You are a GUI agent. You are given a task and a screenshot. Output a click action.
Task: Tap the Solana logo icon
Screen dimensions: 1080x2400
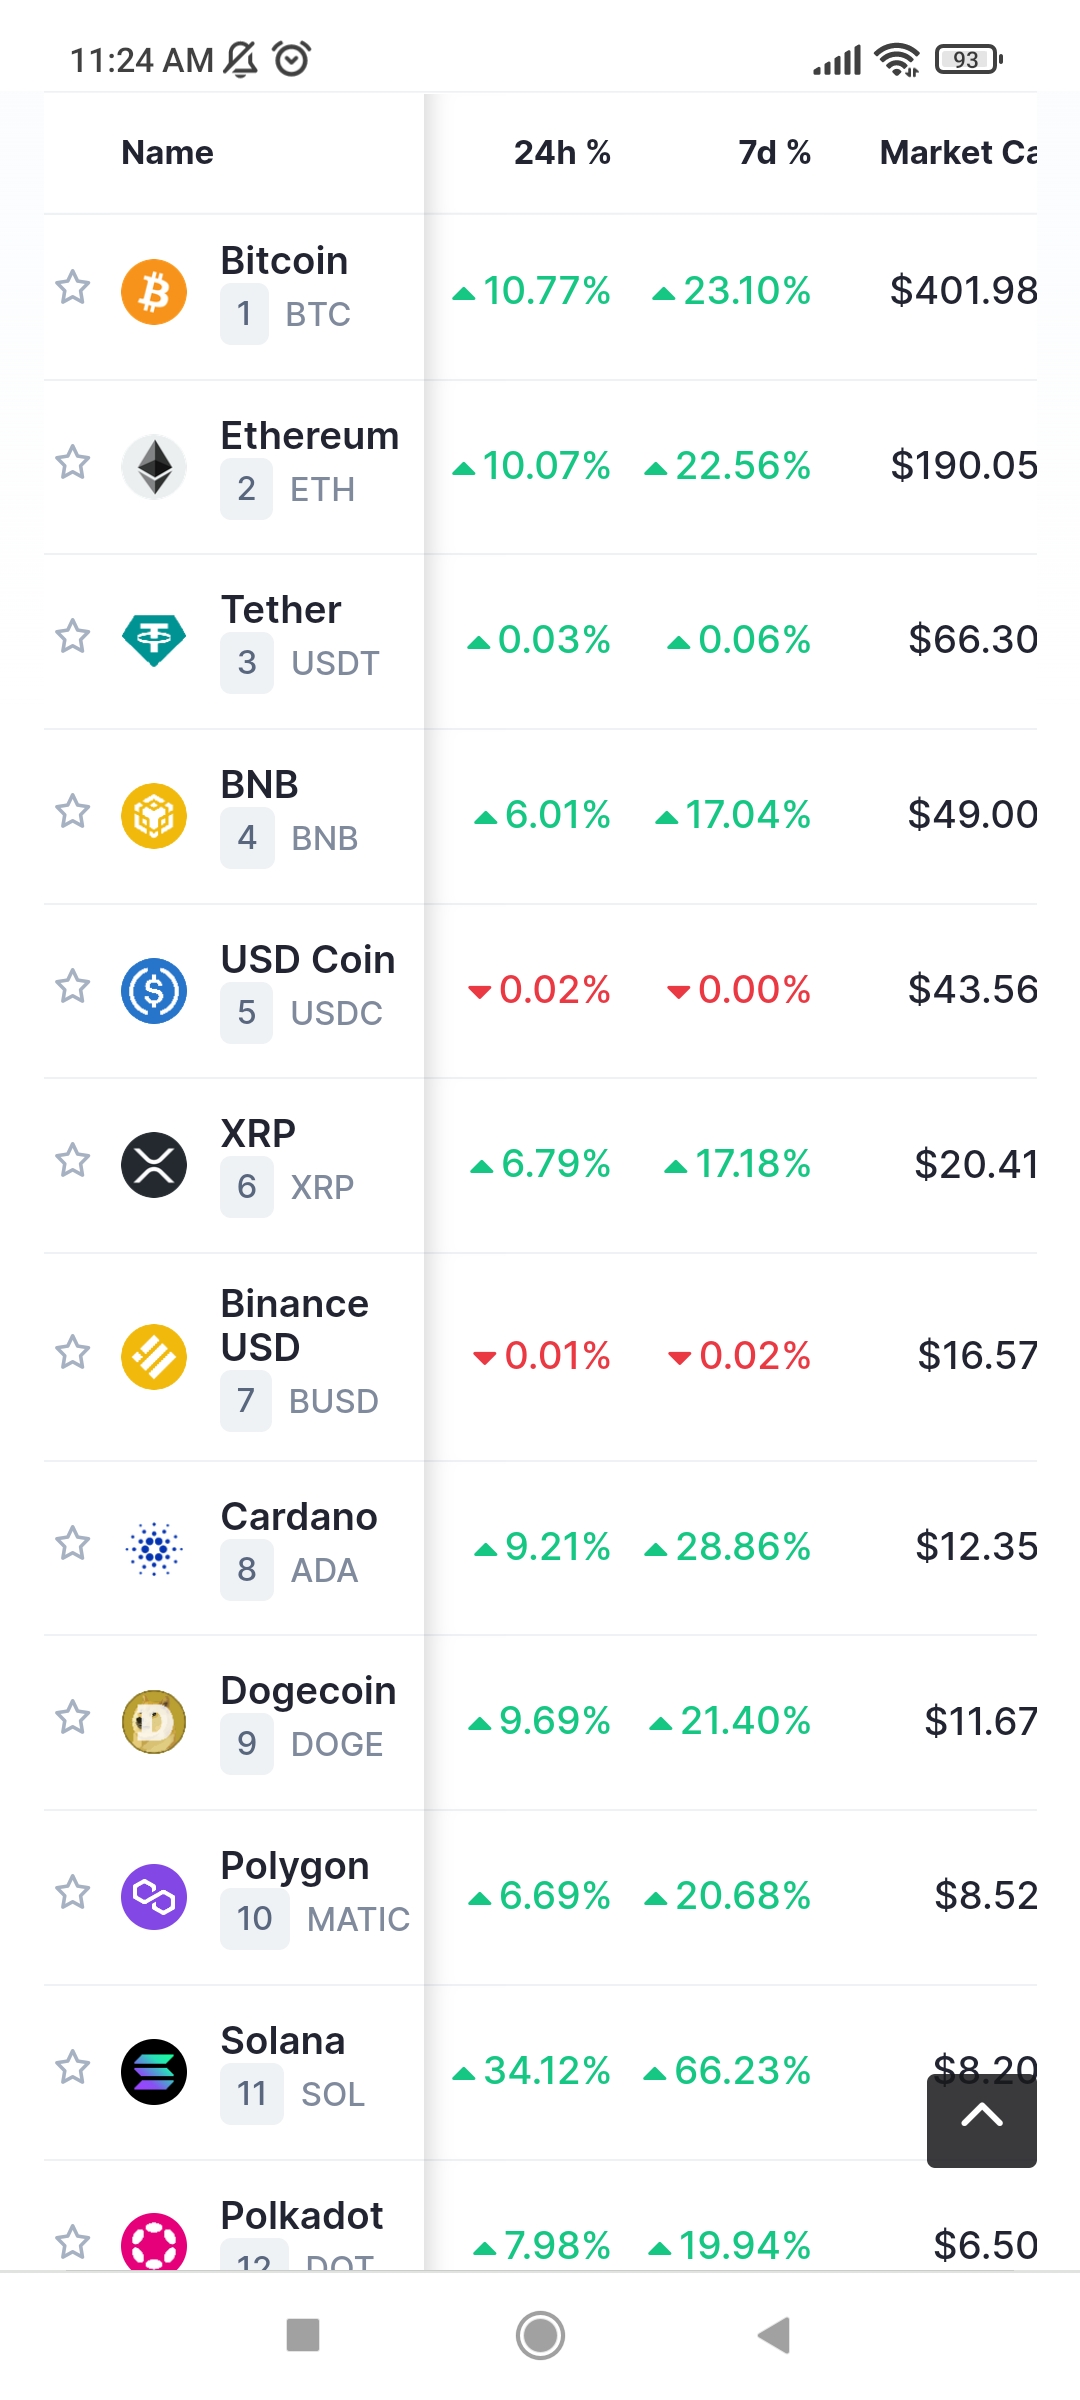click(x=154, y=2072)
